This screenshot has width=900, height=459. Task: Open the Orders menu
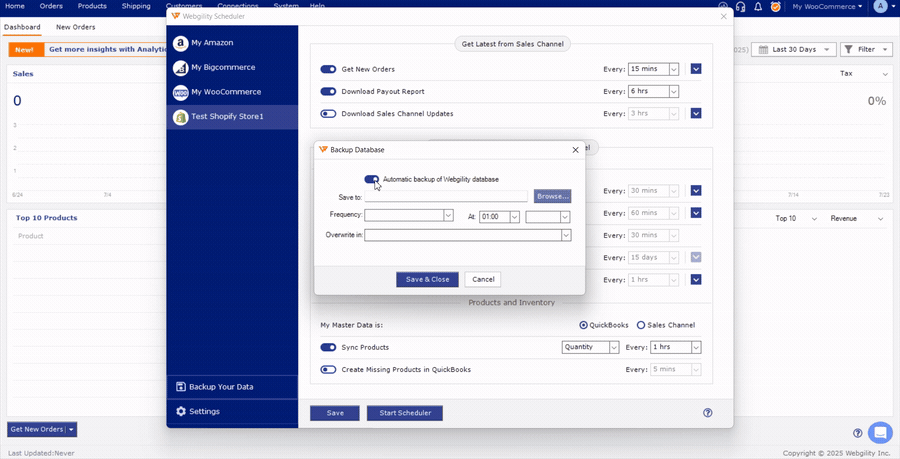pos(51,6)
